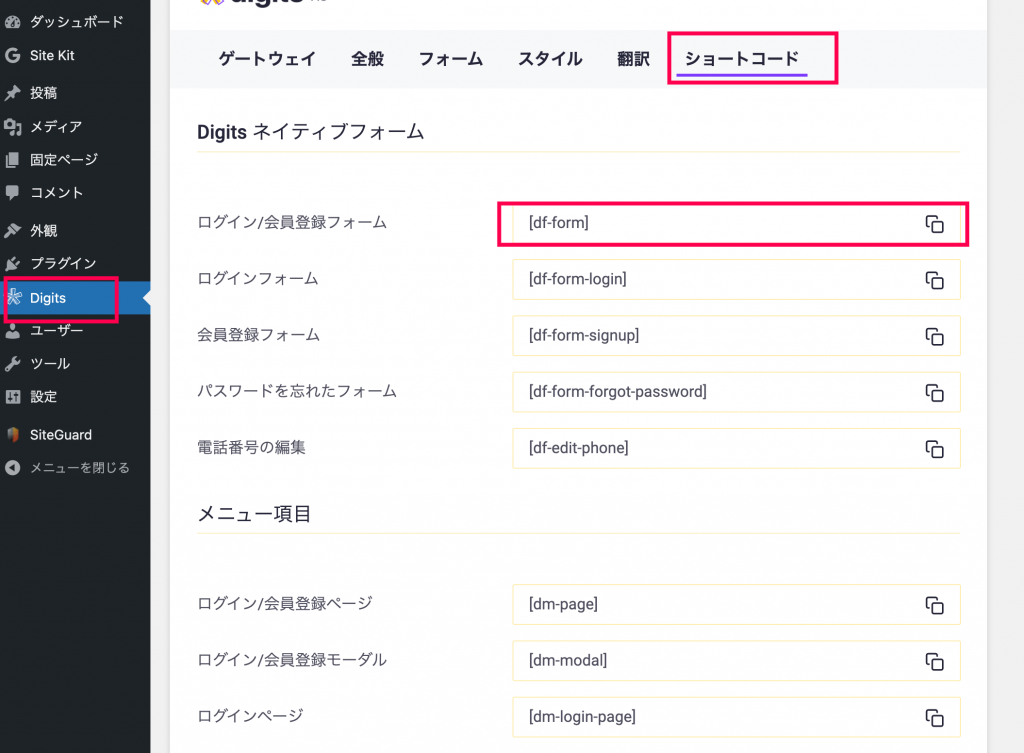1024x753 pixels.
Task: Click the 投稿 pushpin icon
Action: [x=12, y=93]
